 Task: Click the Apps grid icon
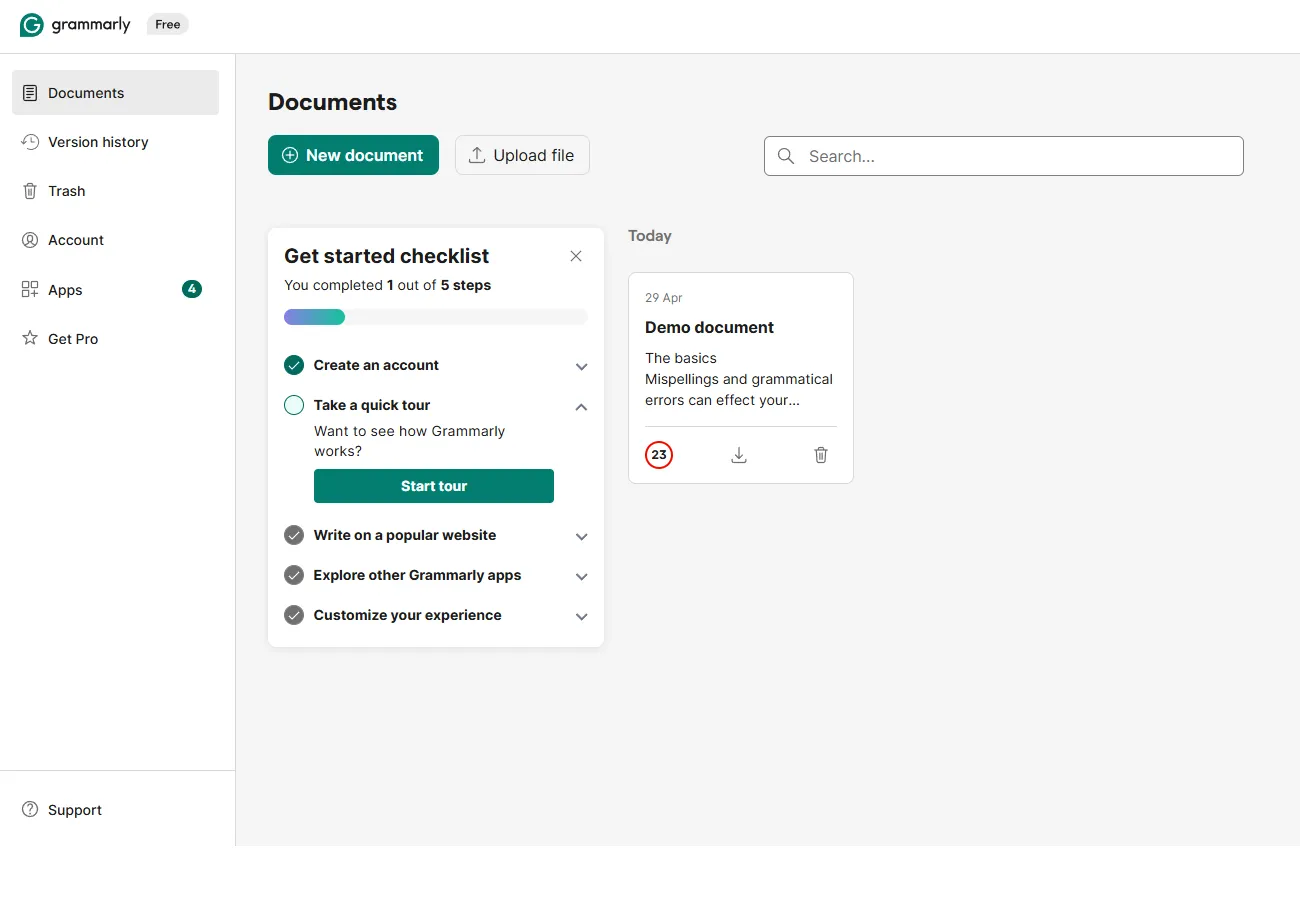tap(30, 290)
